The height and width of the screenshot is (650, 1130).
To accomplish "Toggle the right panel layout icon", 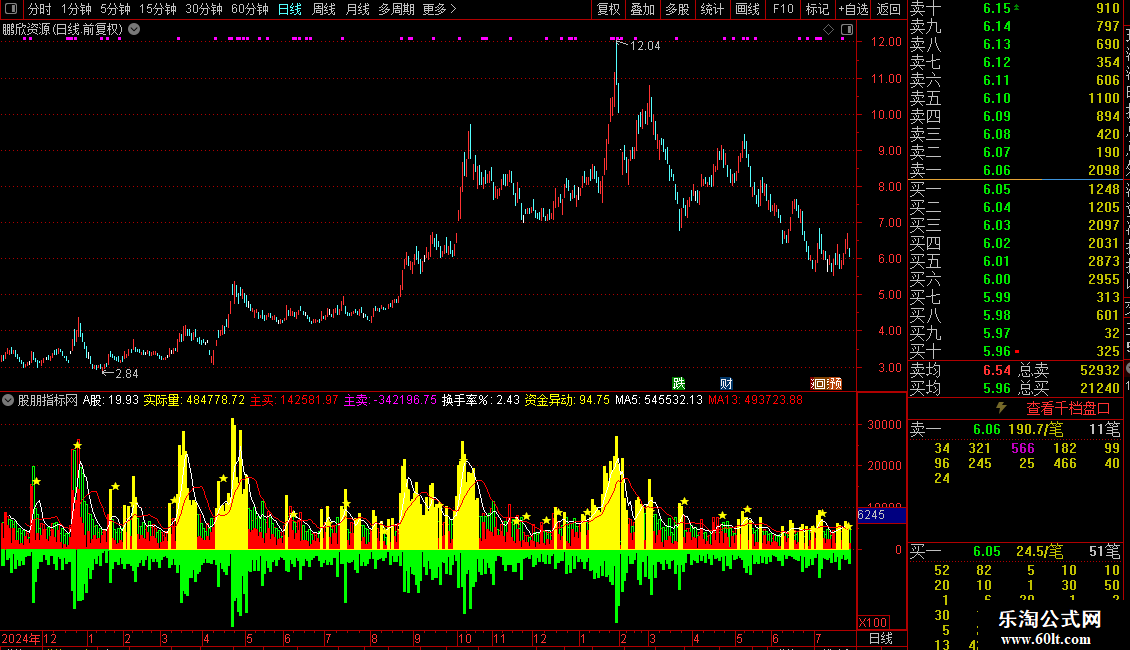I will coord(847,30).
